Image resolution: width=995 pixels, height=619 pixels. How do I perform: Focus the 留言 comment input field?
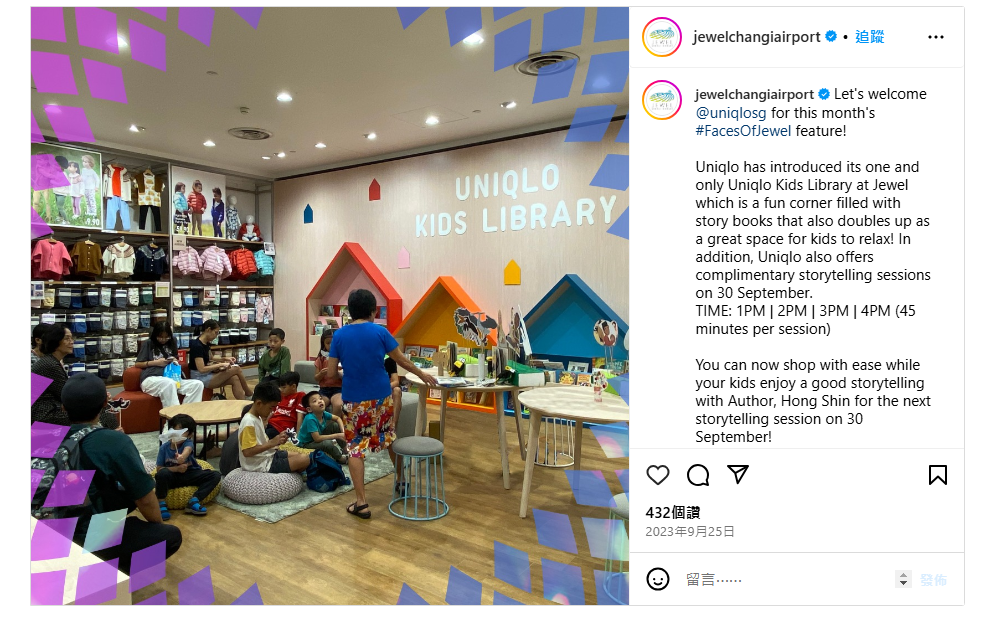click(787, 579)
